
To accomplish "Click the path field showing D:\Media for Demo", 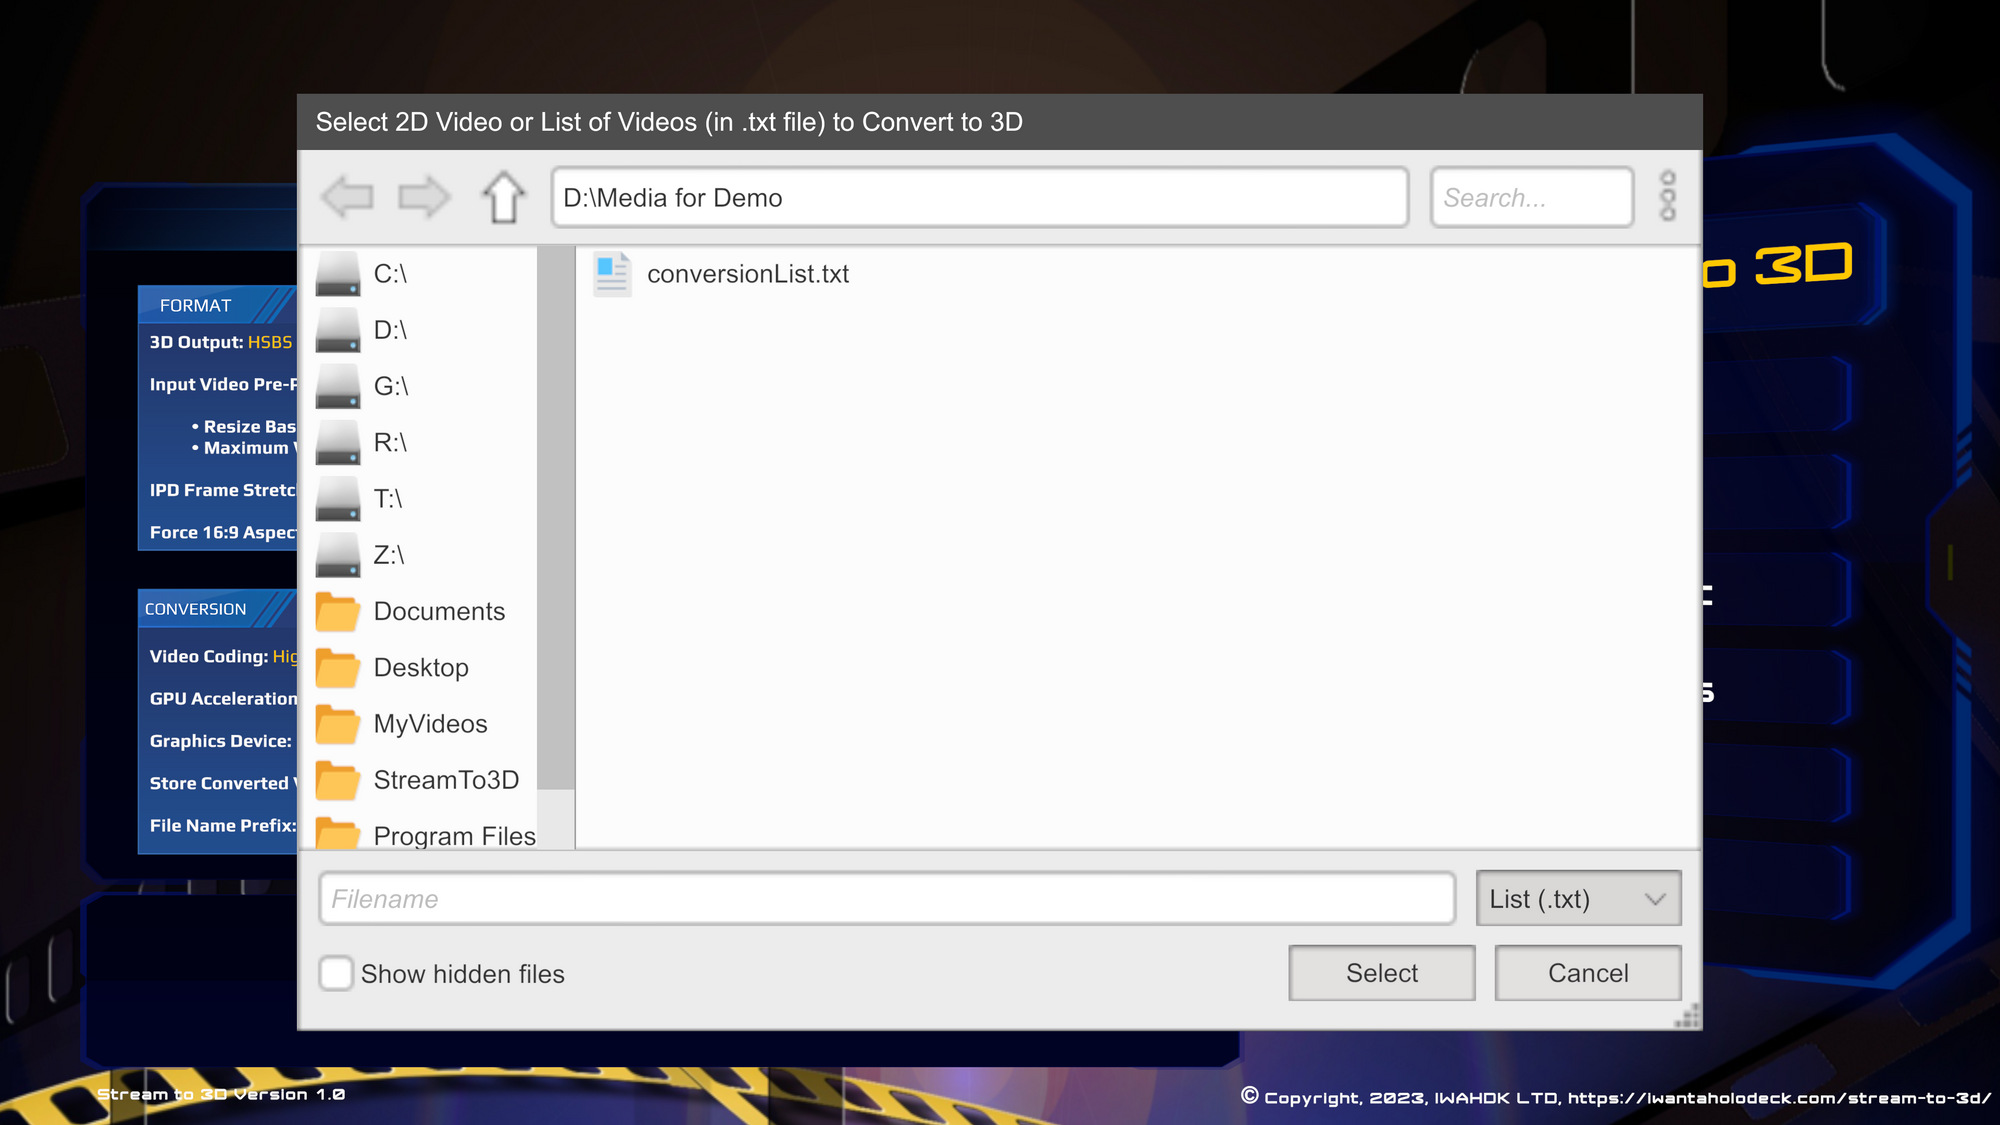I will pyautogui.click(x=980, y=197).
